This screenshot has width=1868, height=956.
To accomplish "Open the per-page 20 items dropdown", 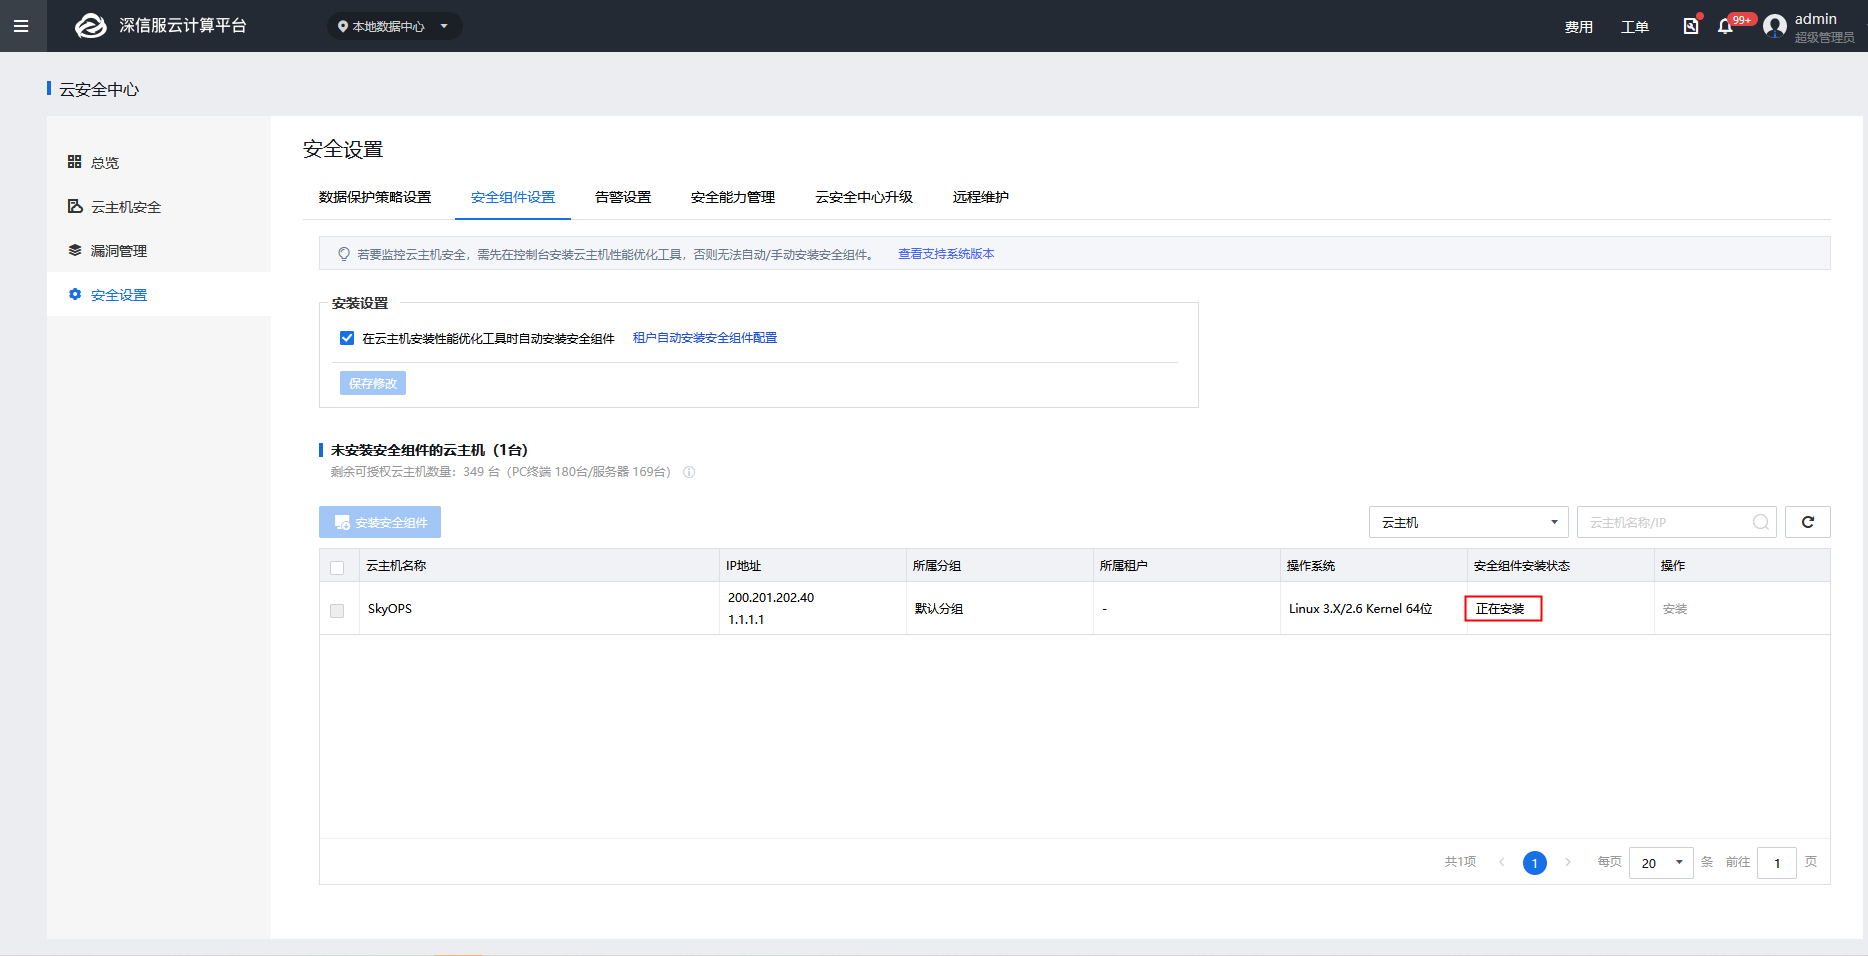I will (x=1661, y=863).
